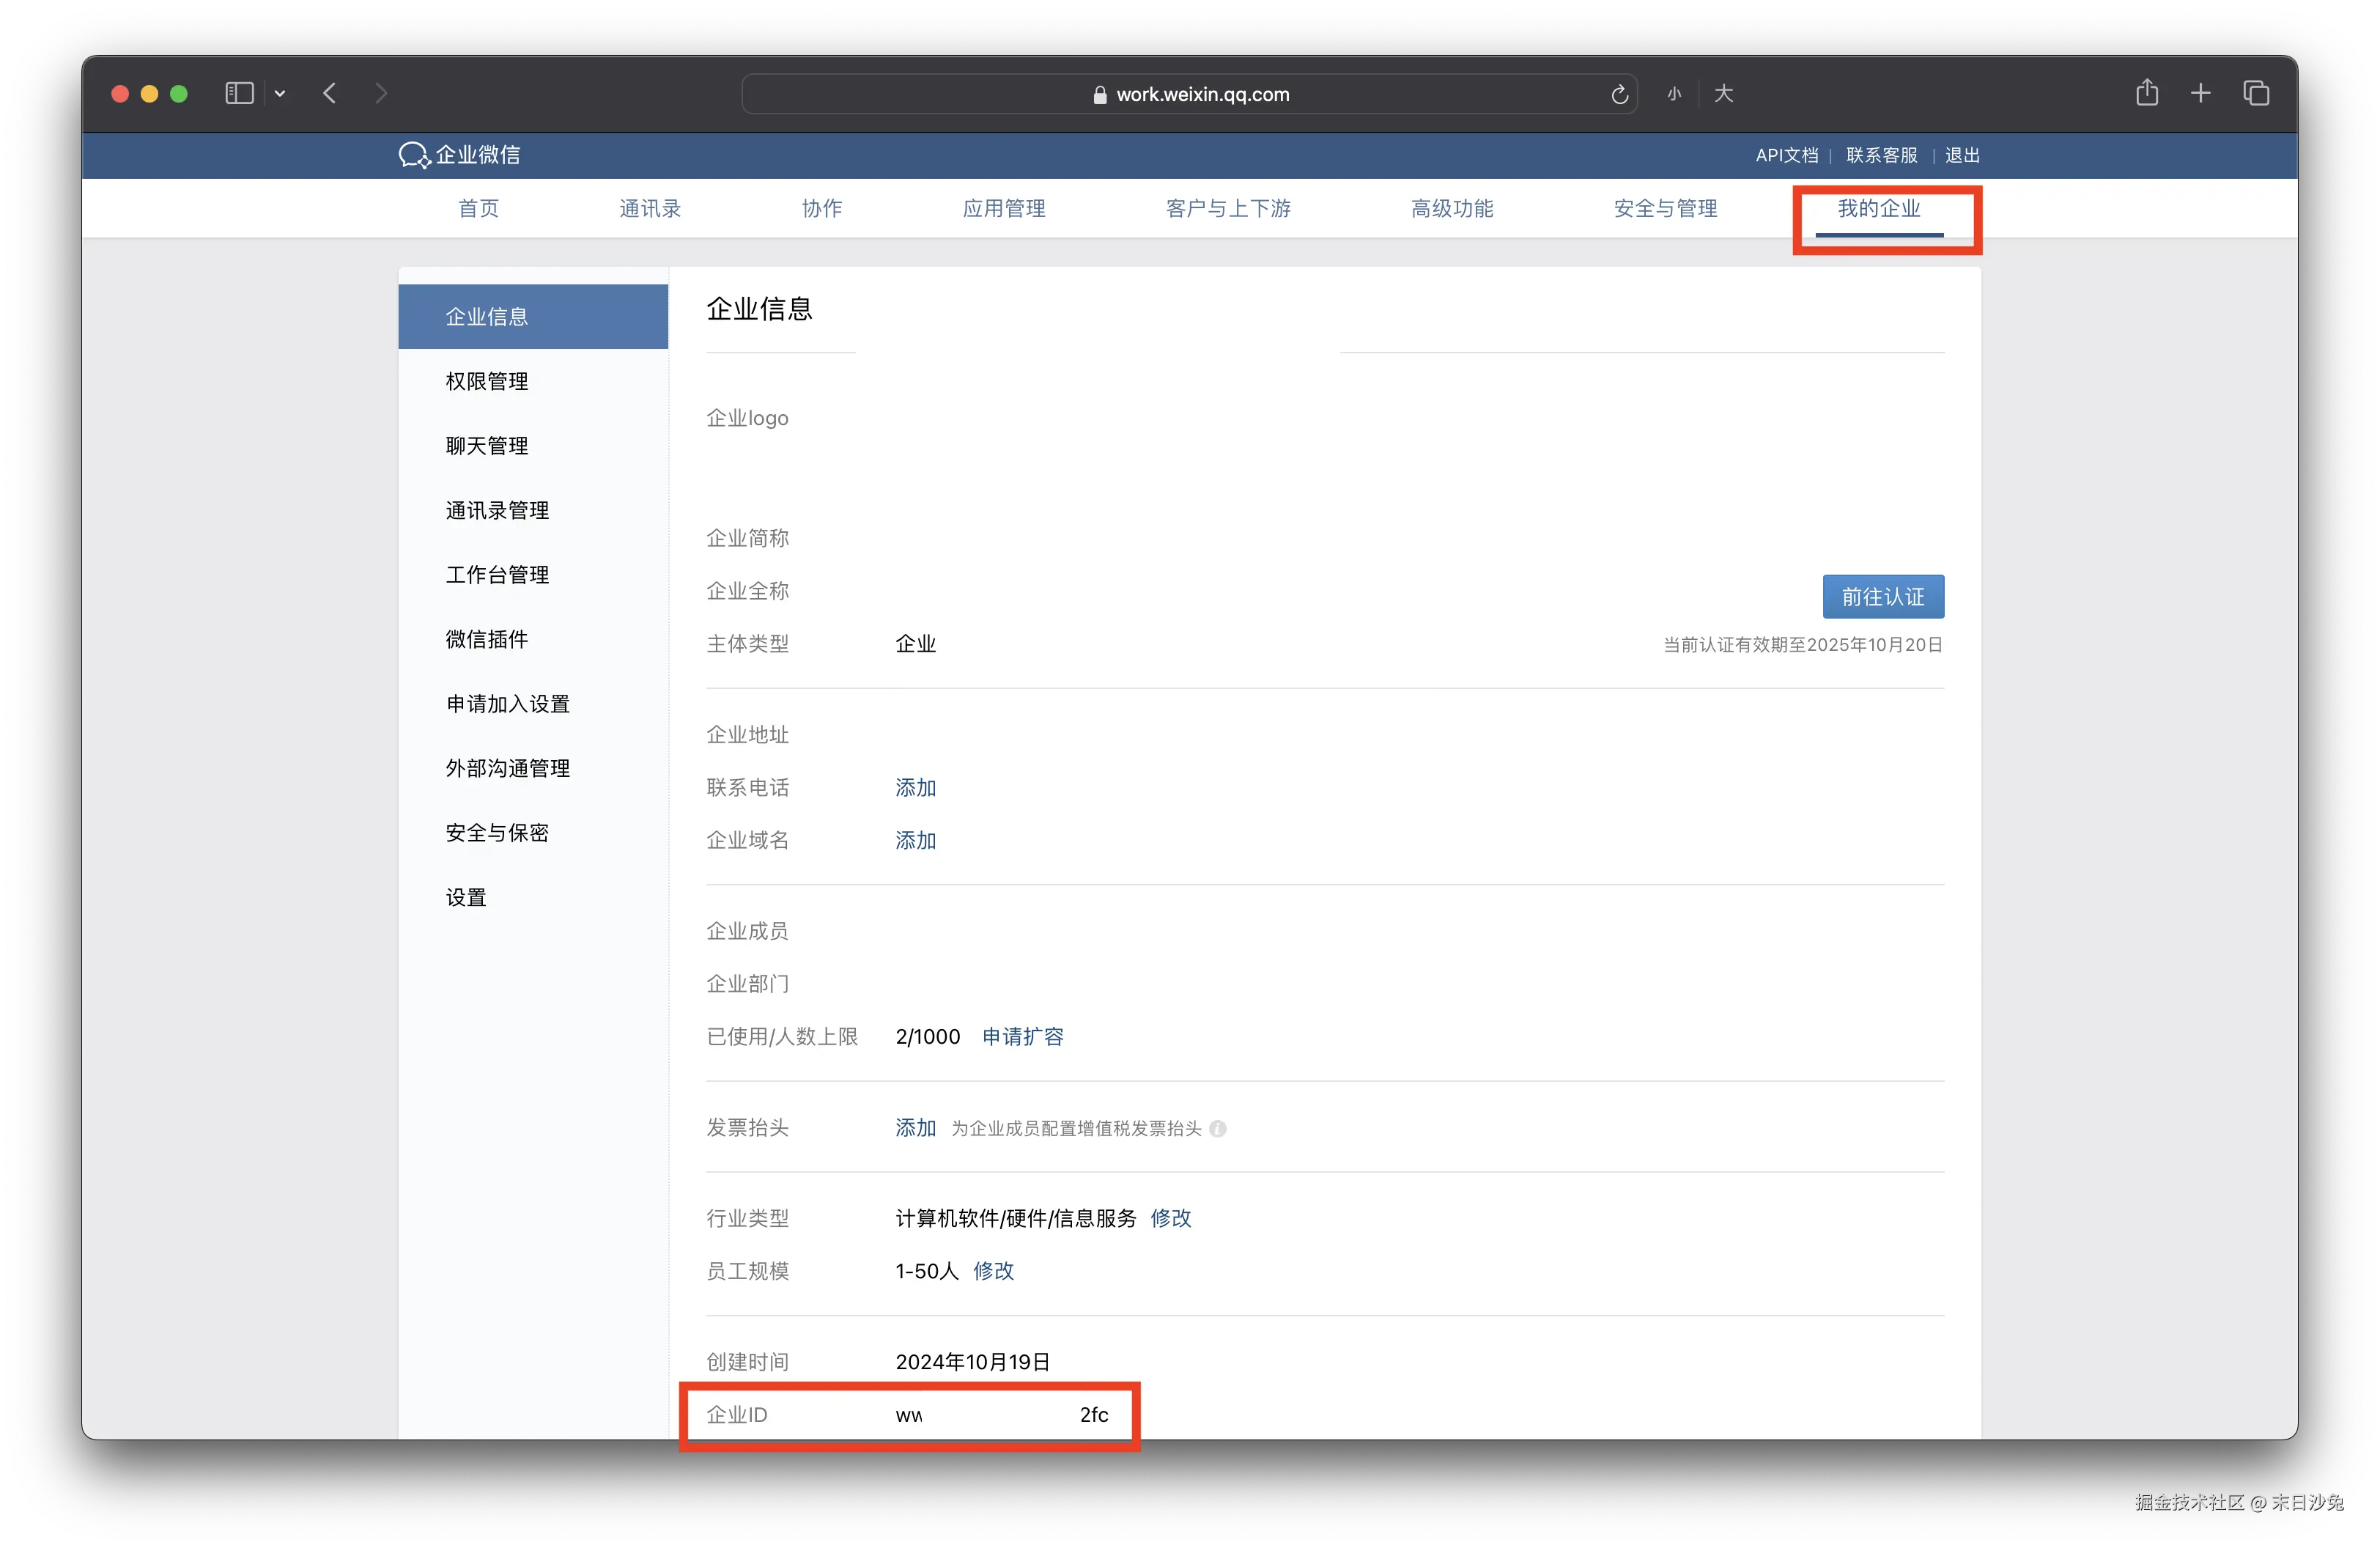
Task: Select 微信插件 in the sidebar
Action: point(533,639)
